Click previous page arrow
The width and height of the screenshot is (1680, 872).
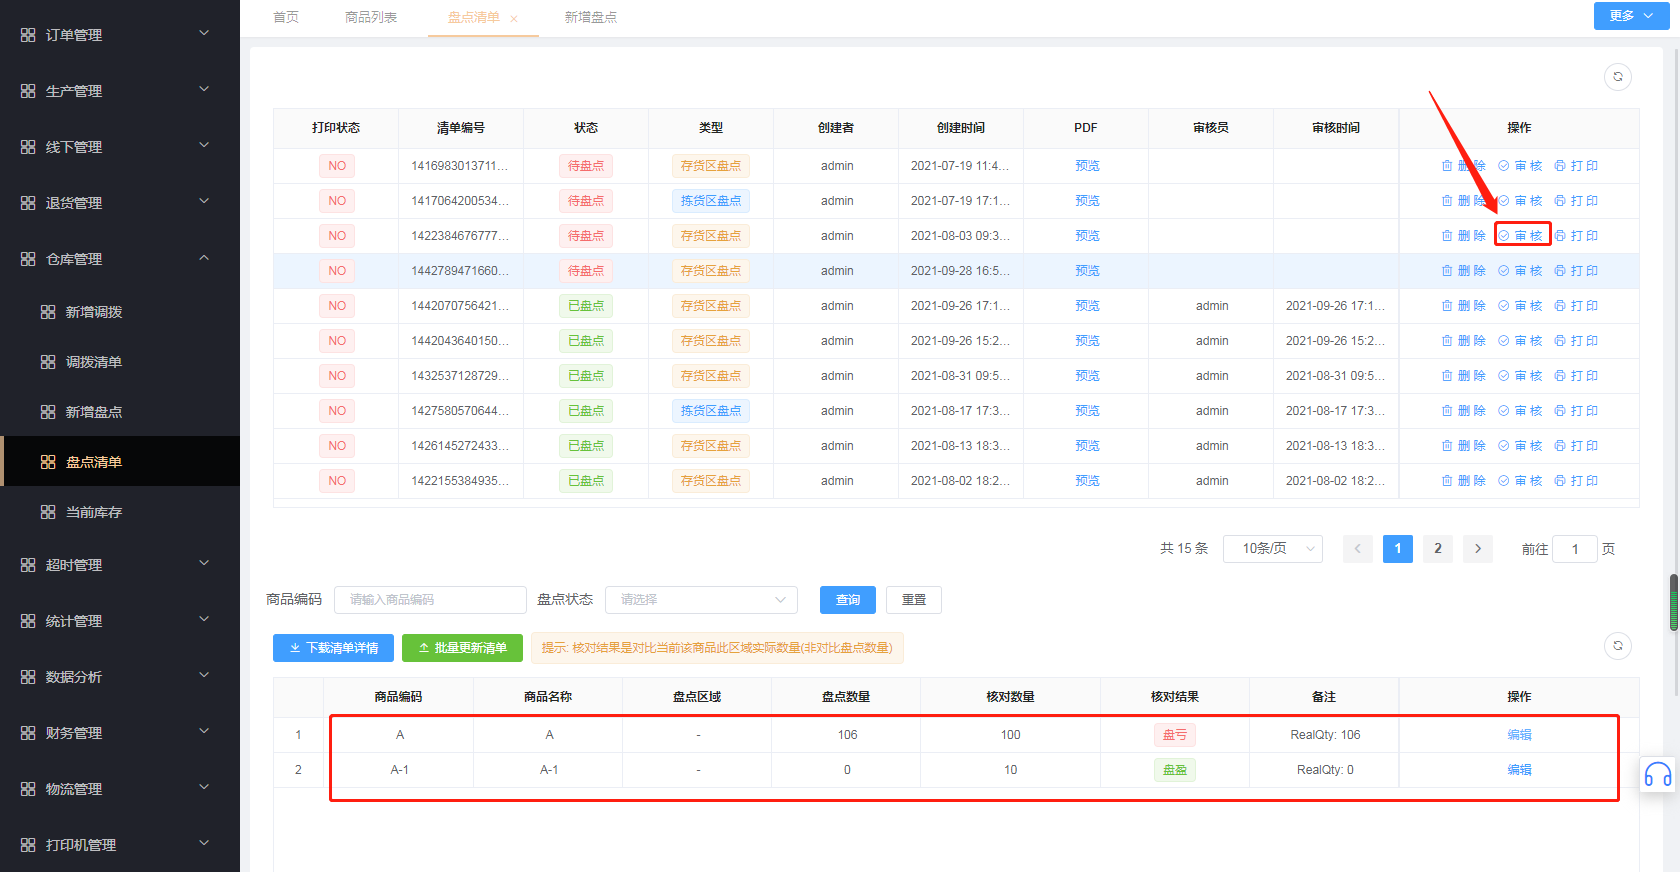coord(1358,549)
